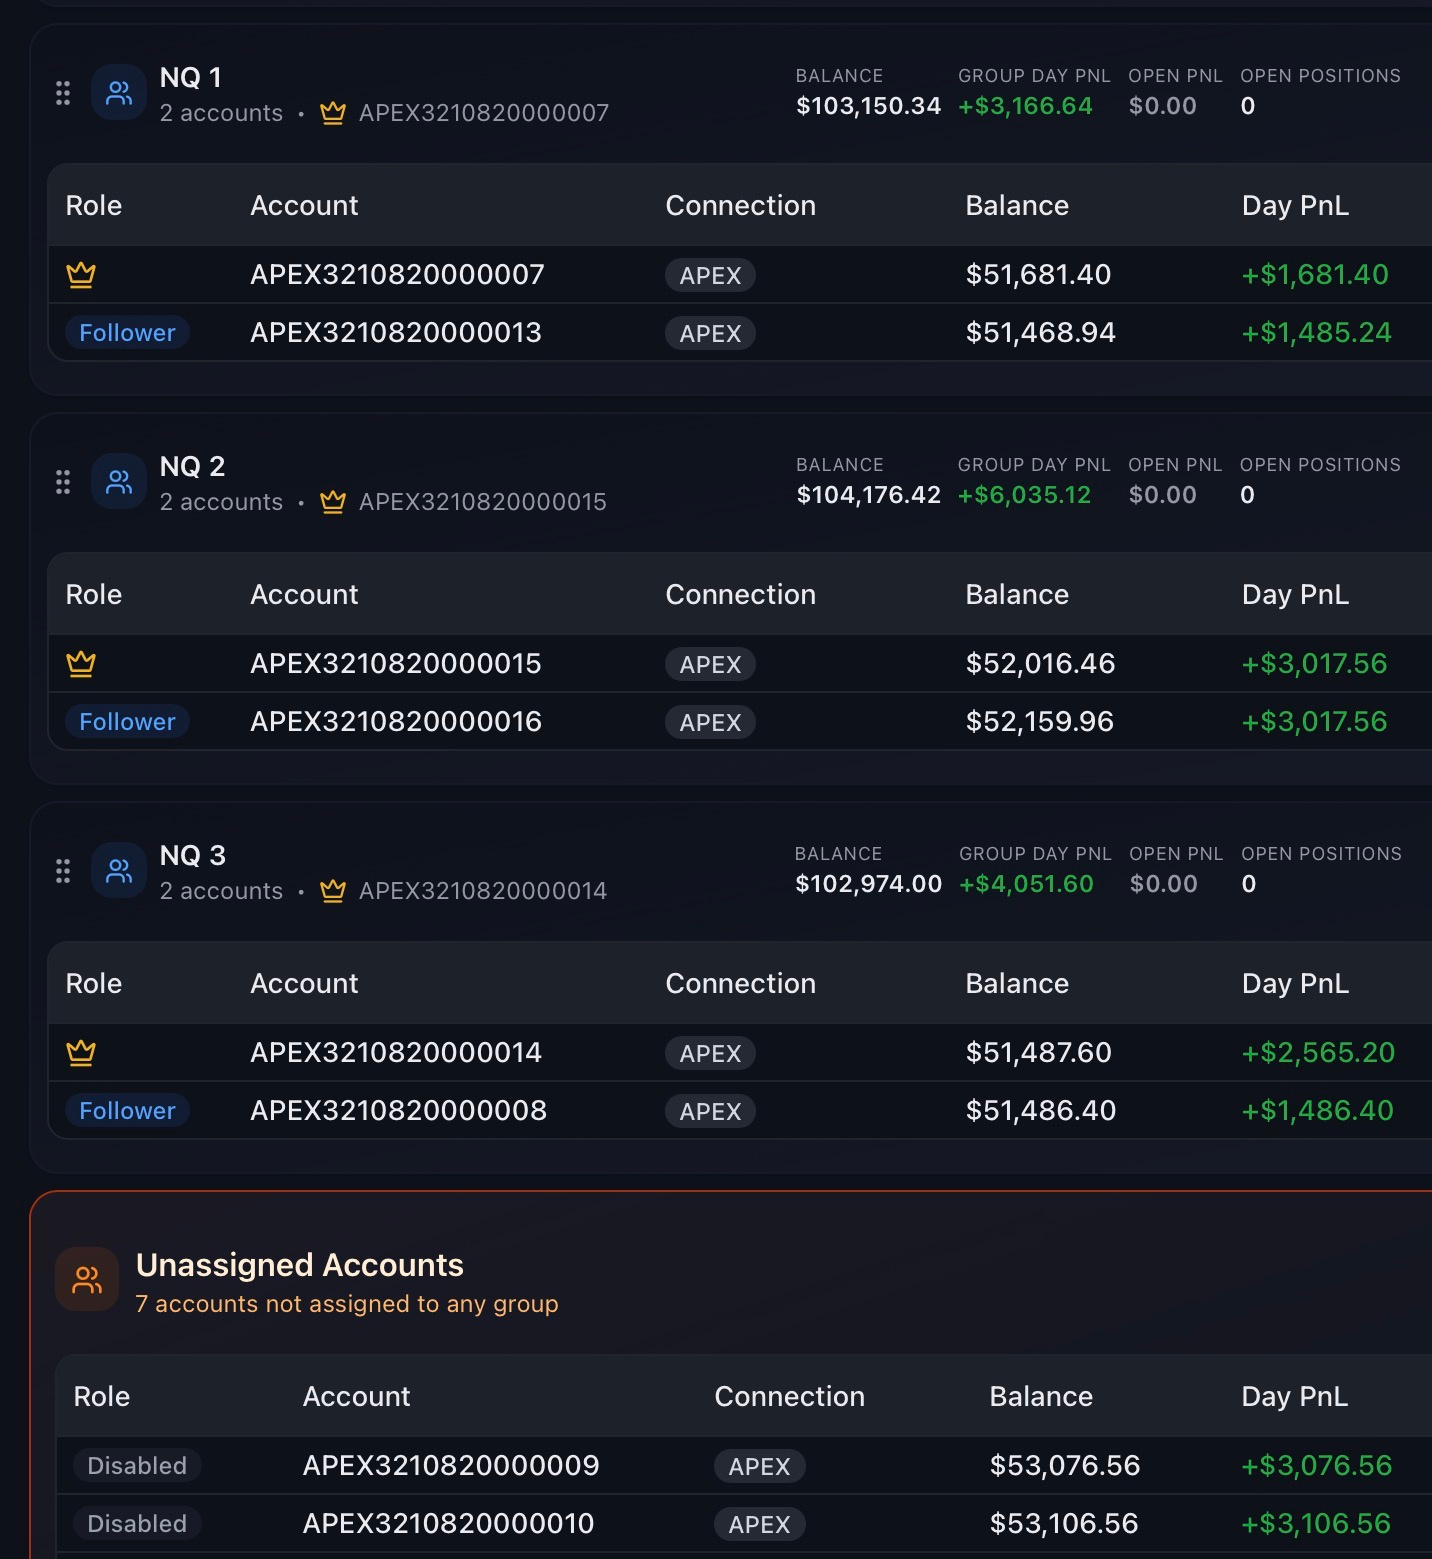Screen dimensions: 1432x1559
Task: Click the Balance column header in NQ 1
Action: click(x=1017, y=205)
